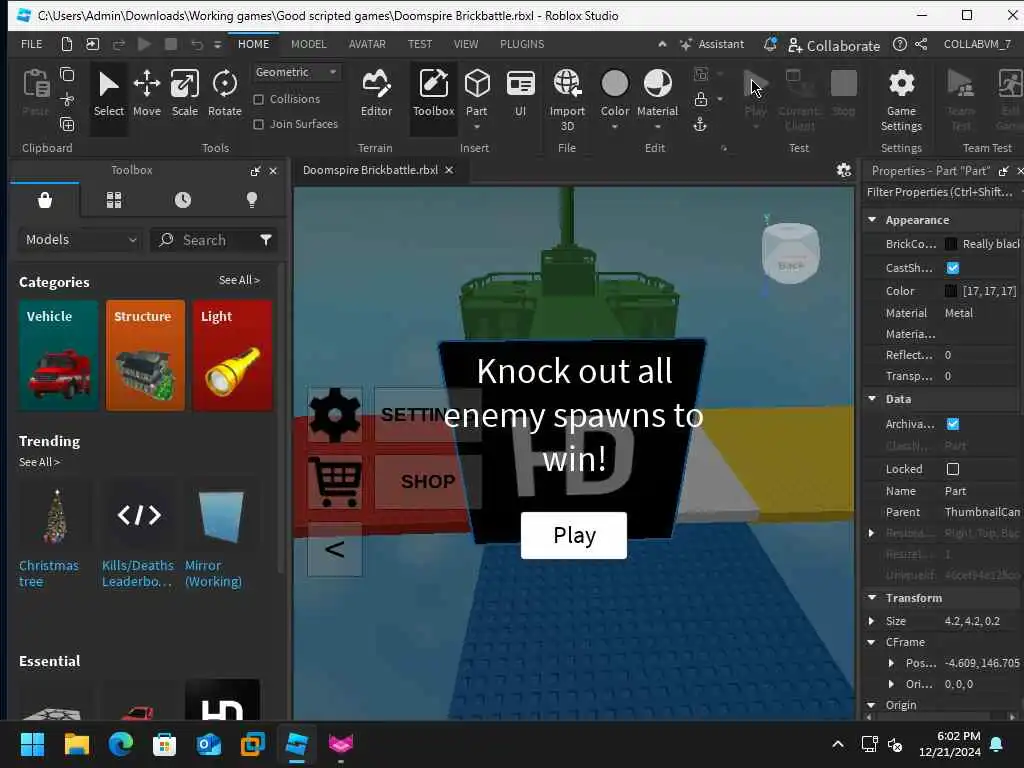Collapse the Origin section
Viewport: 1024px width, 768px height.
872,705
